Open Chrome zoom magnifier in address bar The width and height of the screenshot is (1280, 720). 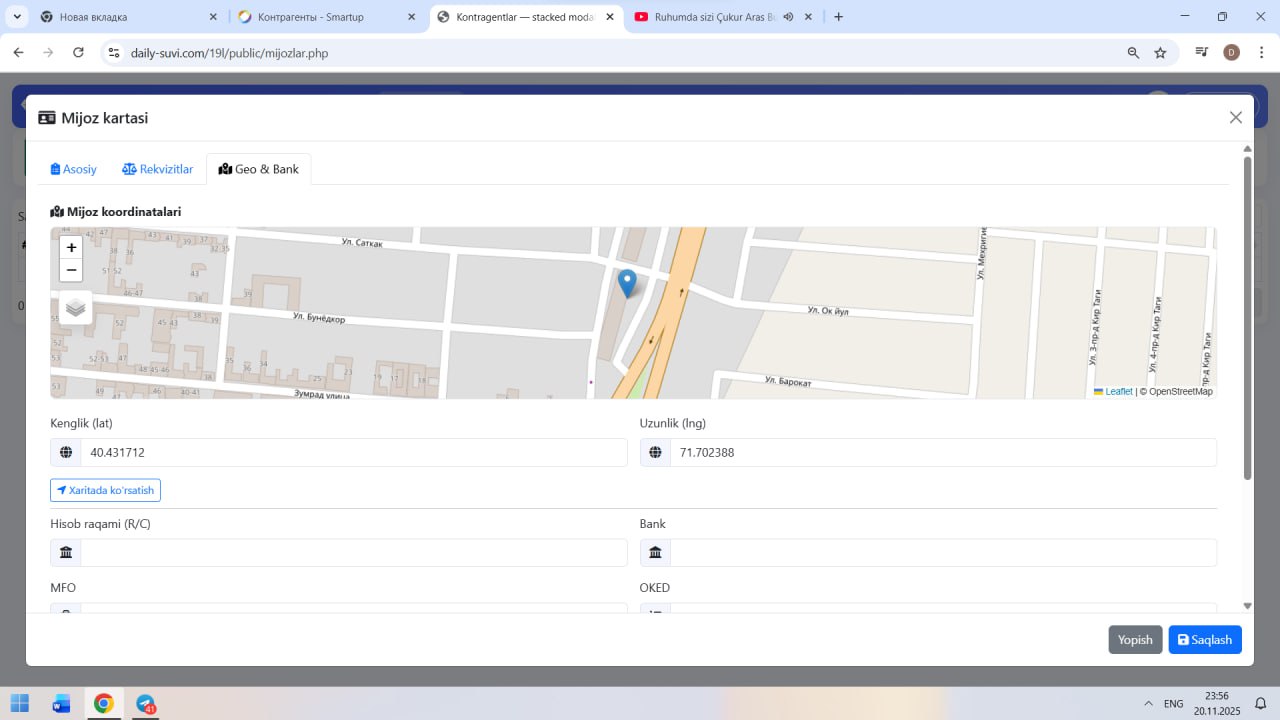click(1133, 53)
